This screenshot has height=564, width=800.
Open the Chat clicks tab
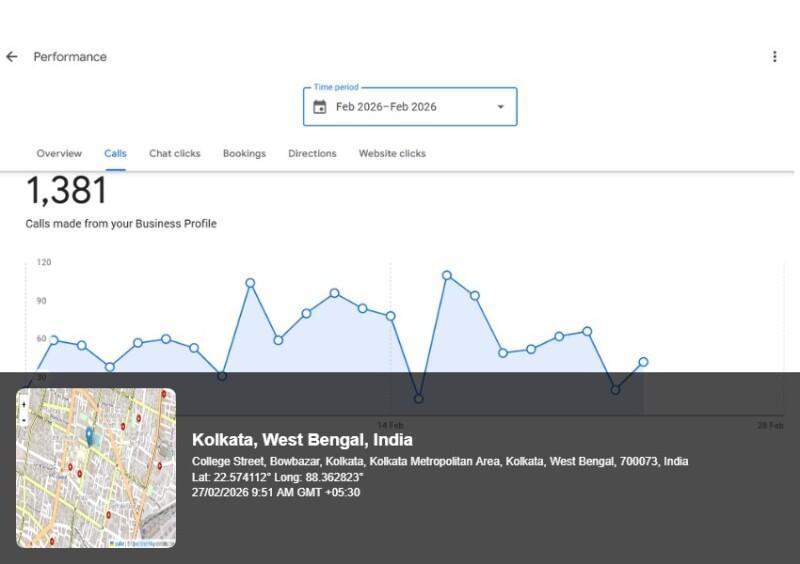point(175,154)
